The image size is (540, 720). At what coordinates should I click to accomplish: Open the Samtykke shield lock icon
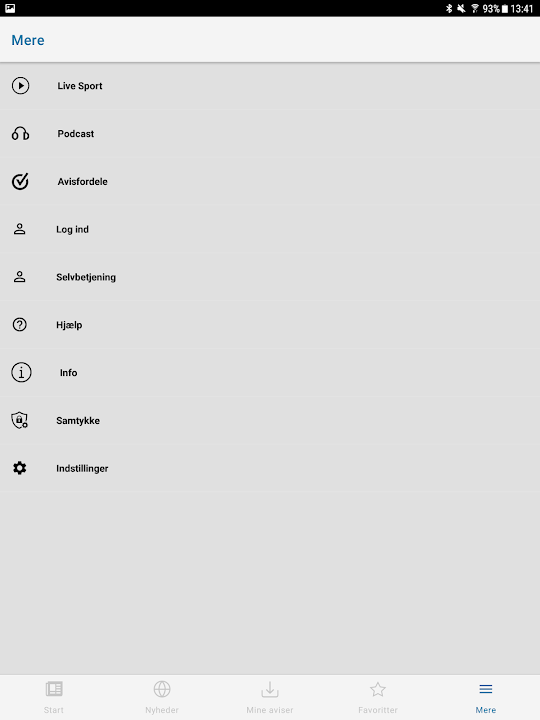pos(19,420)
